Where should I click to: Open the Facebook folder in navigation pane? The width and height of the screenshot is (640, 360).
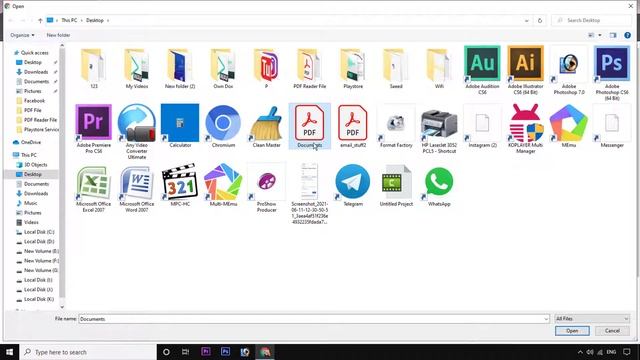tap(34, 100)
